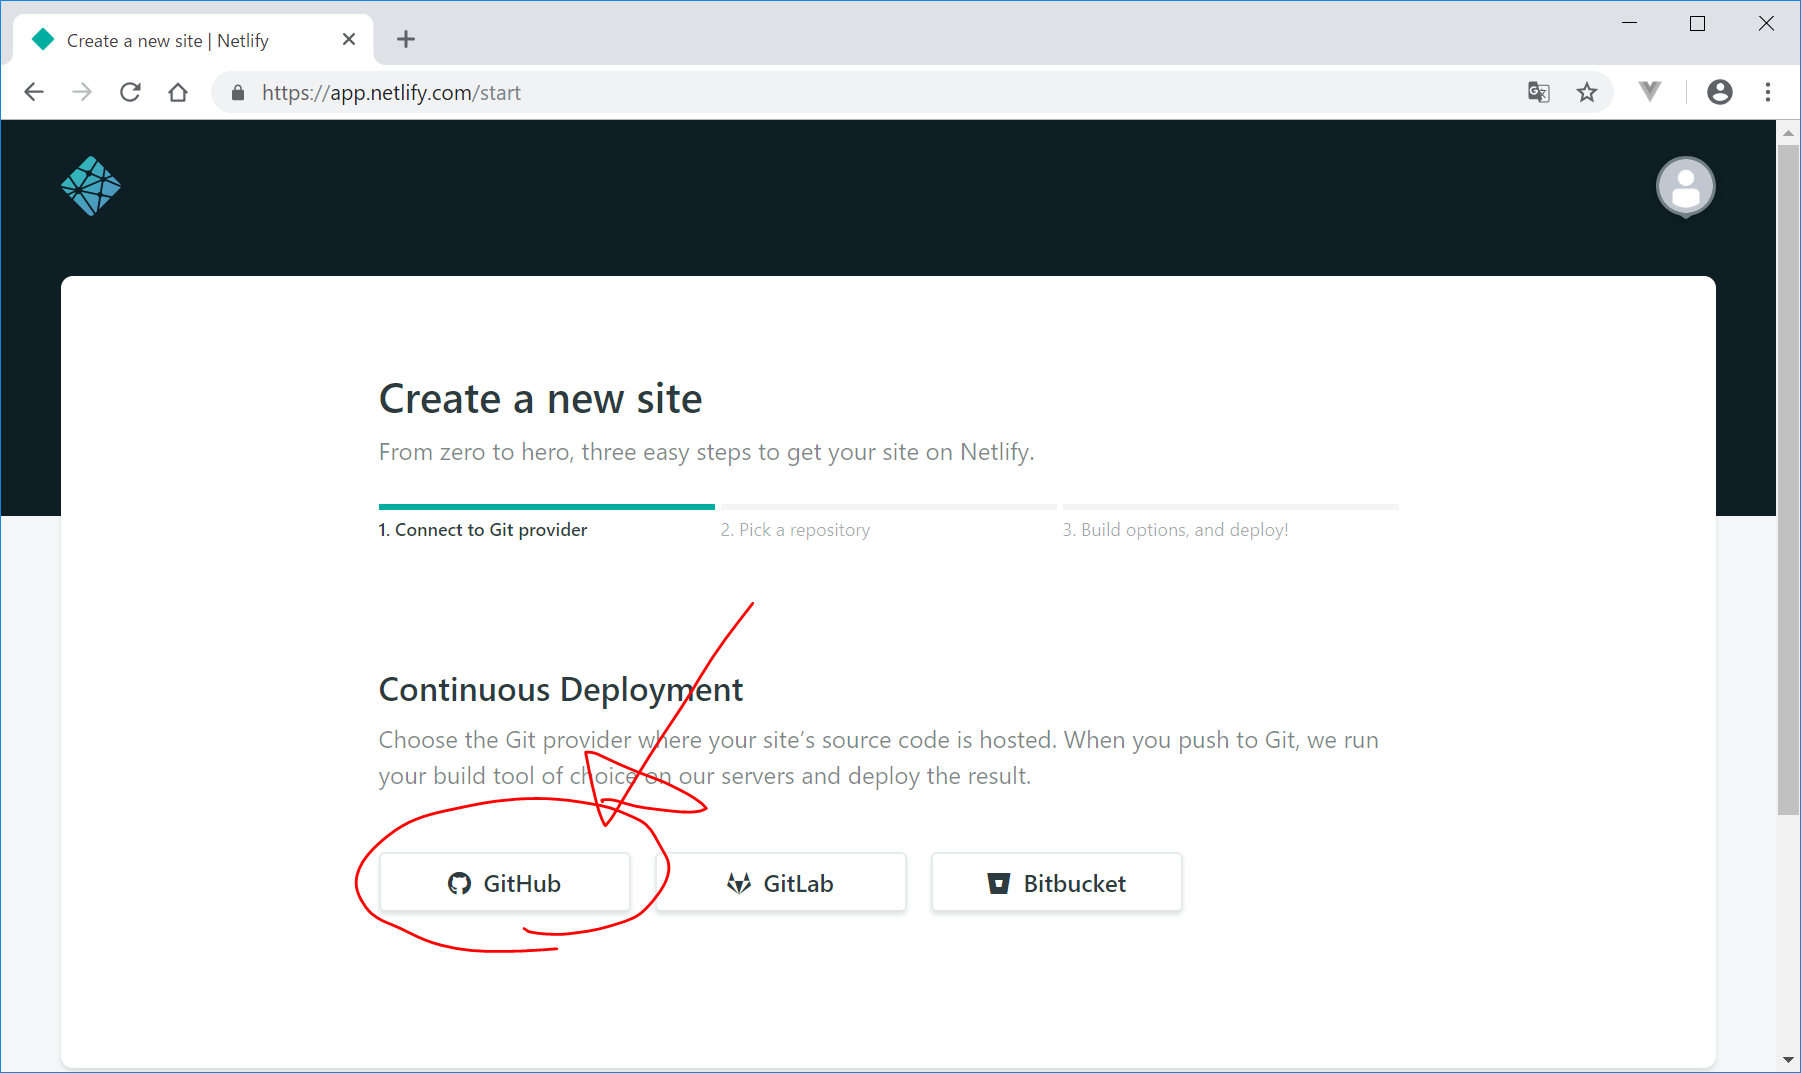Open the Vue devtools extension icon
The height and width of the screenshot is (1073, 1801).
click(x=1650, y=92)
